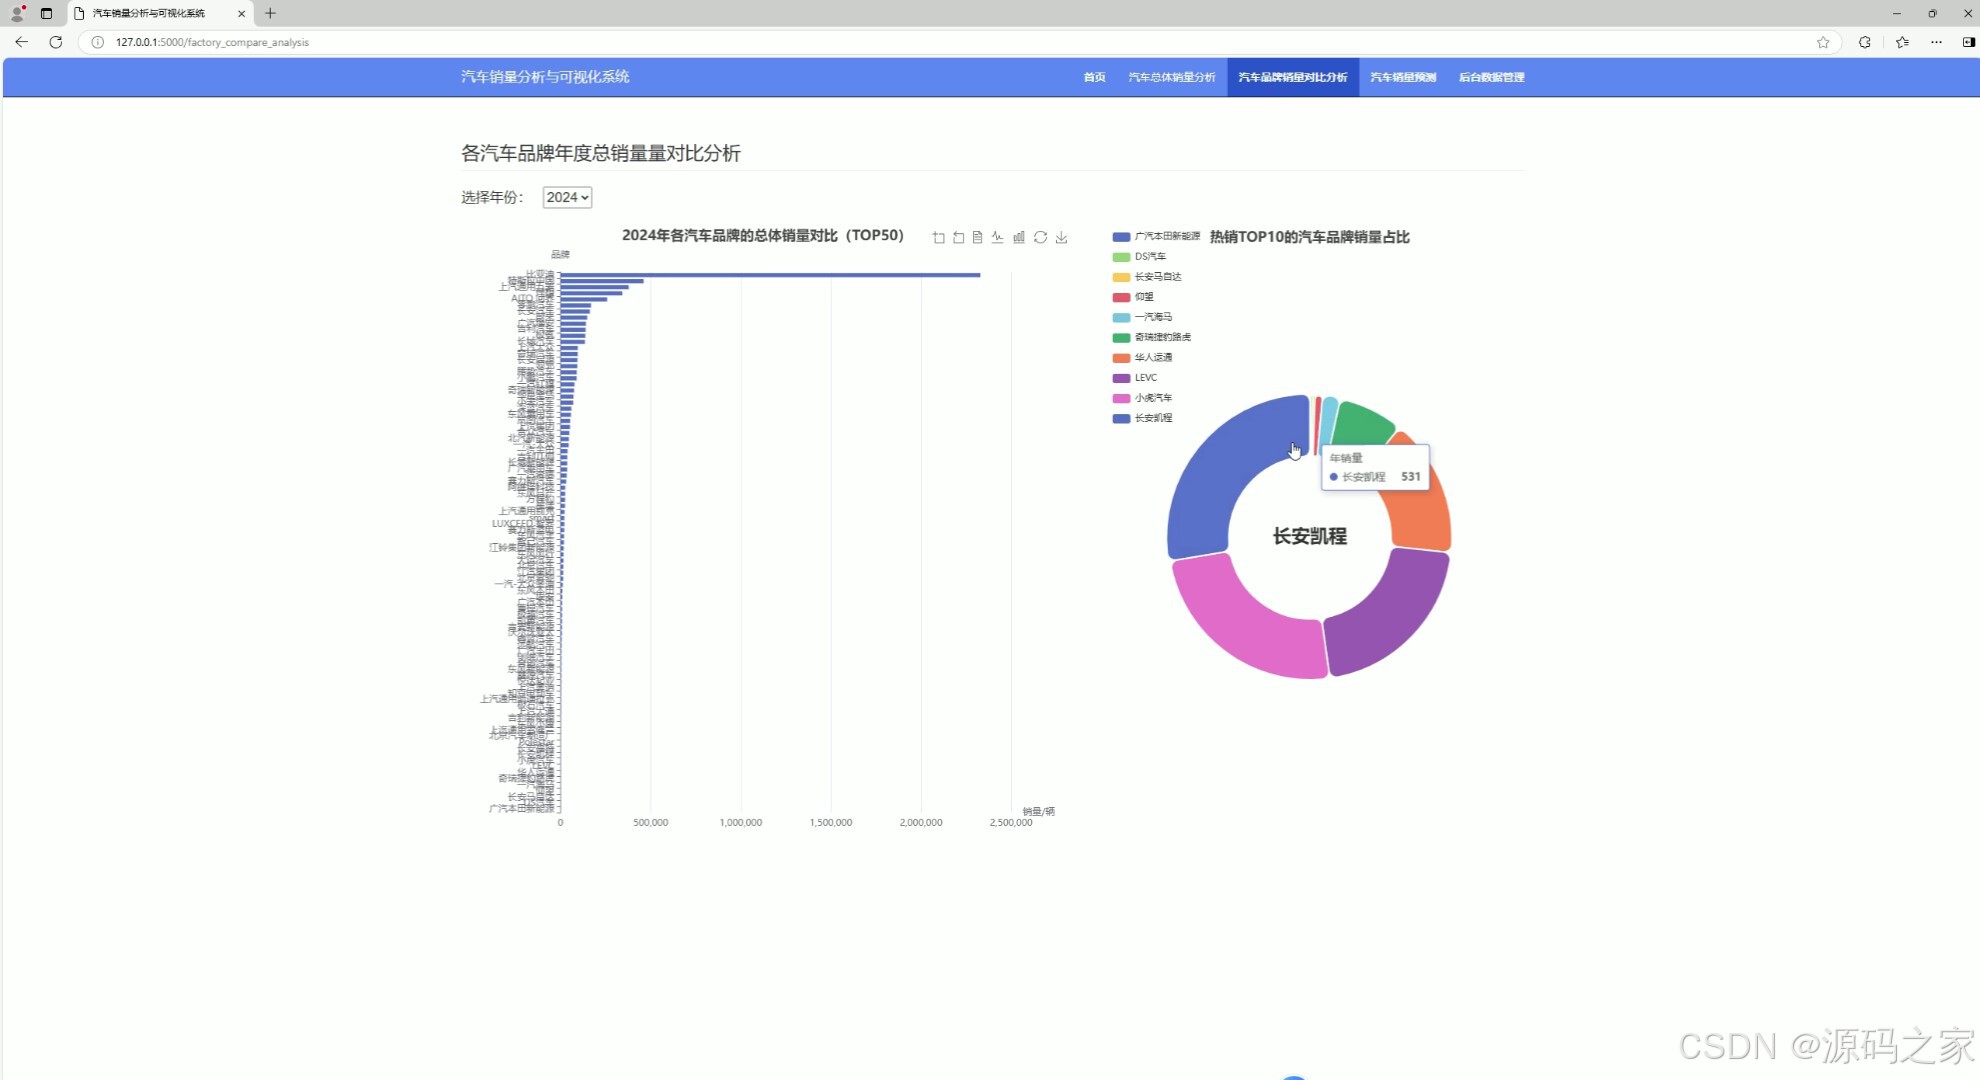This screenshot has height=1080, width=1980.
Task: Go to 汽车总体销量分析 nav tab
Action: click(x=1171, y=77)
